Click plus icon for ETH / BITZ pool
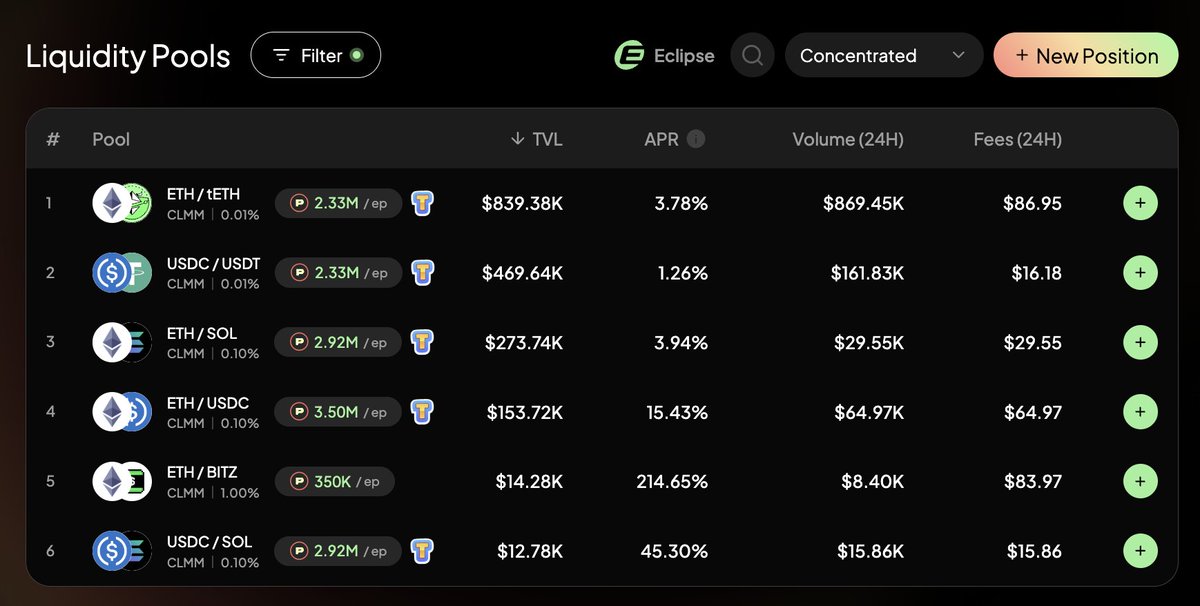 coord(1140,481)
